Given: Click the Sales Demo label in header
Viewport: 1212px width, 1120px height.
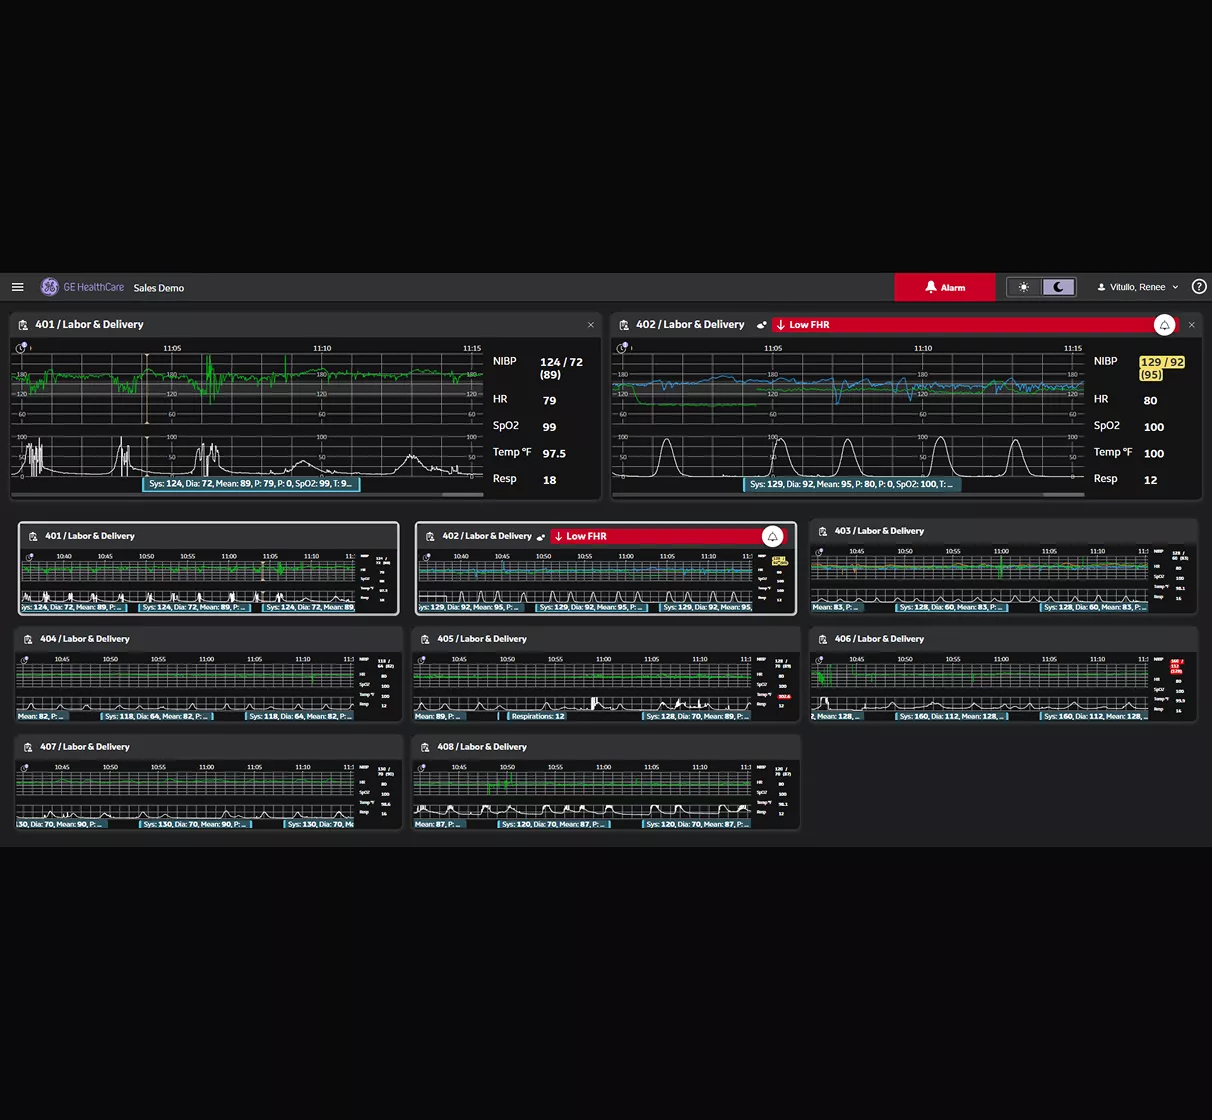Looking at the screenshot, I should (x=159, y=288).
